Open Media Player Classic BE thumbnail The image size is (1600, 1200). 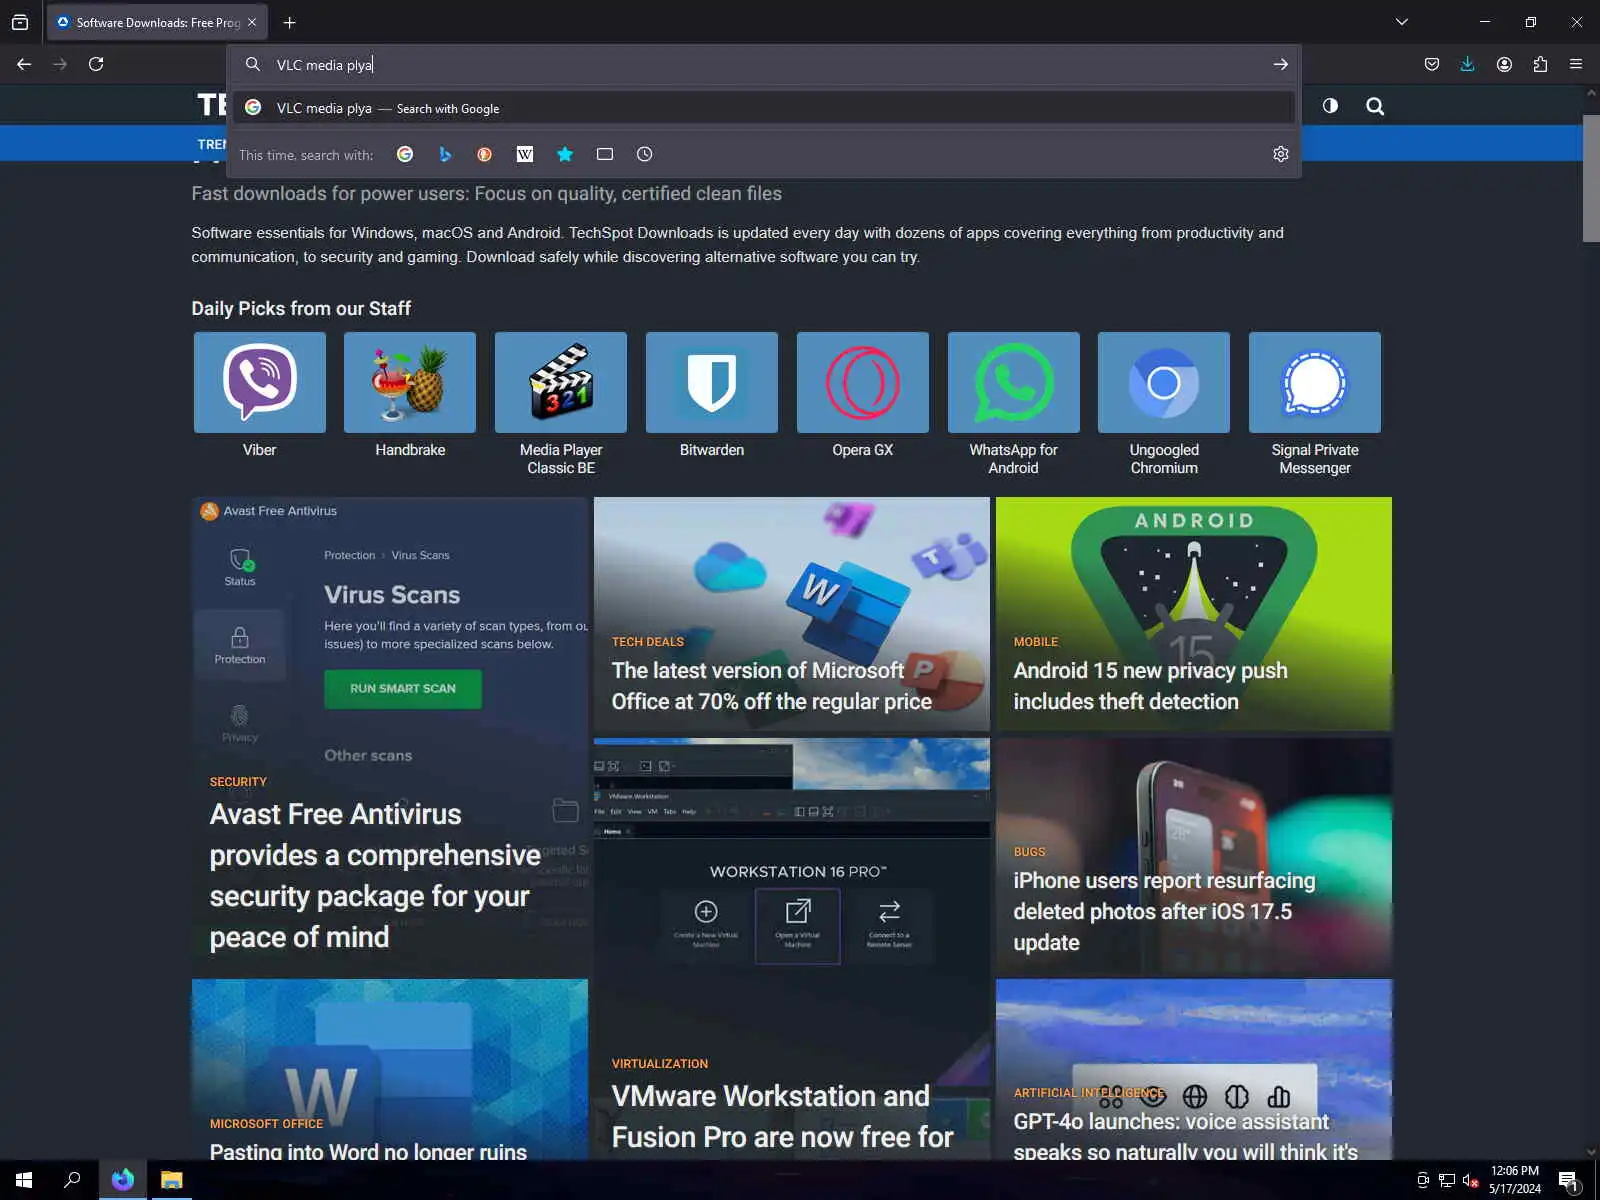tap(561, 383)
